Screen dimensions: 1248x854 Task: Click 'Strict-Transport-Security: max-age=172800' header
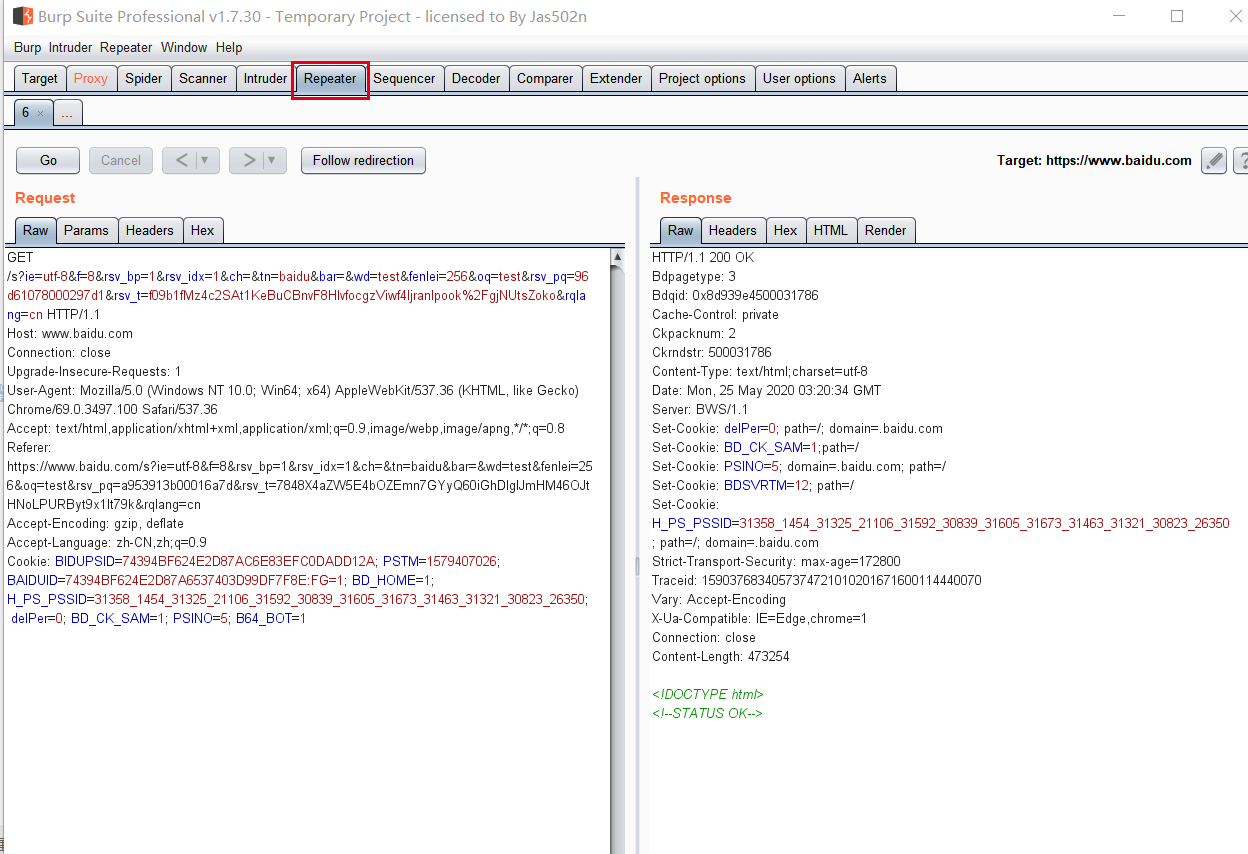776,561
